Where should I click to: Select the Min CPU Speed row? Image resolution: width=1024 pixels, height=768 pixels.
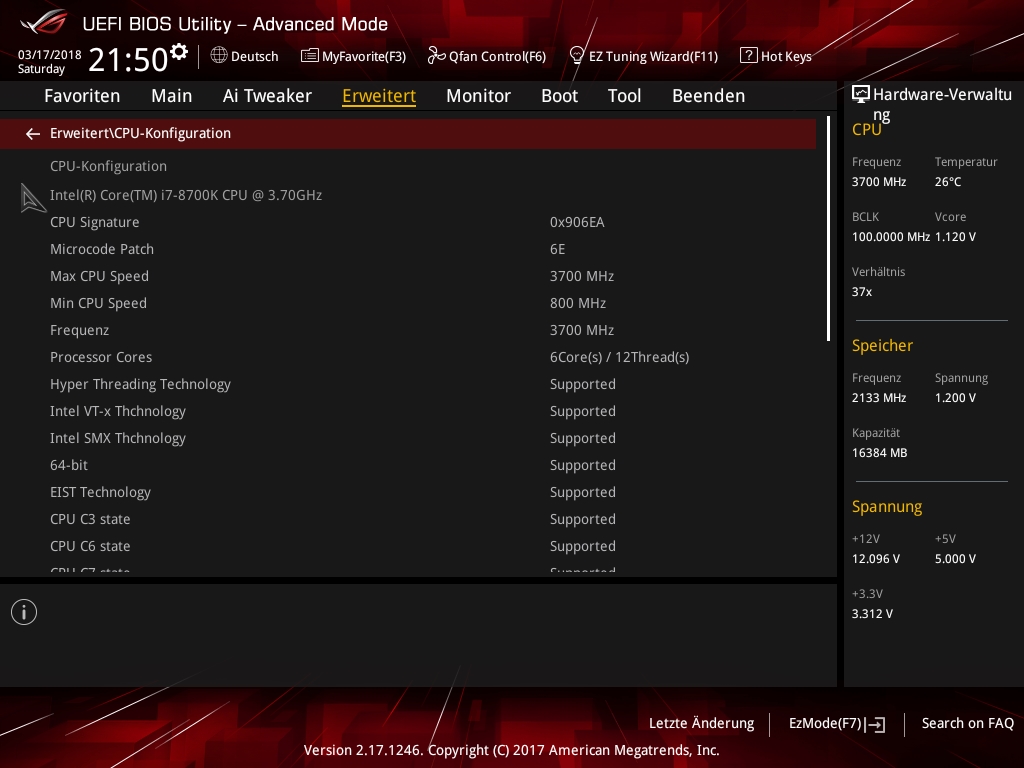coord(408,303)
